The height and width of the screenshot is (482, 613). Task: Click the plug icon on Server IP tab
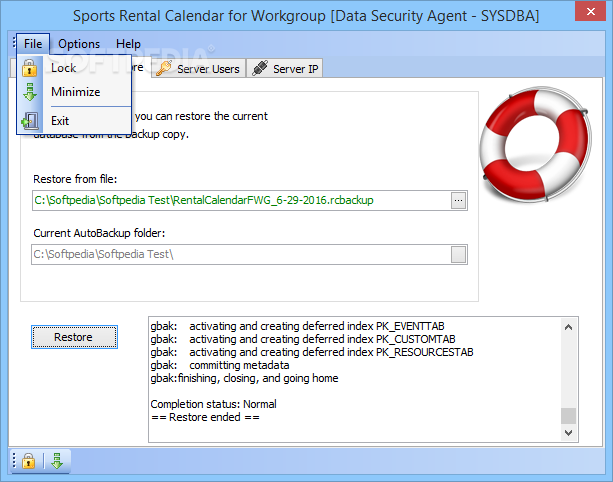pos(260,68)
